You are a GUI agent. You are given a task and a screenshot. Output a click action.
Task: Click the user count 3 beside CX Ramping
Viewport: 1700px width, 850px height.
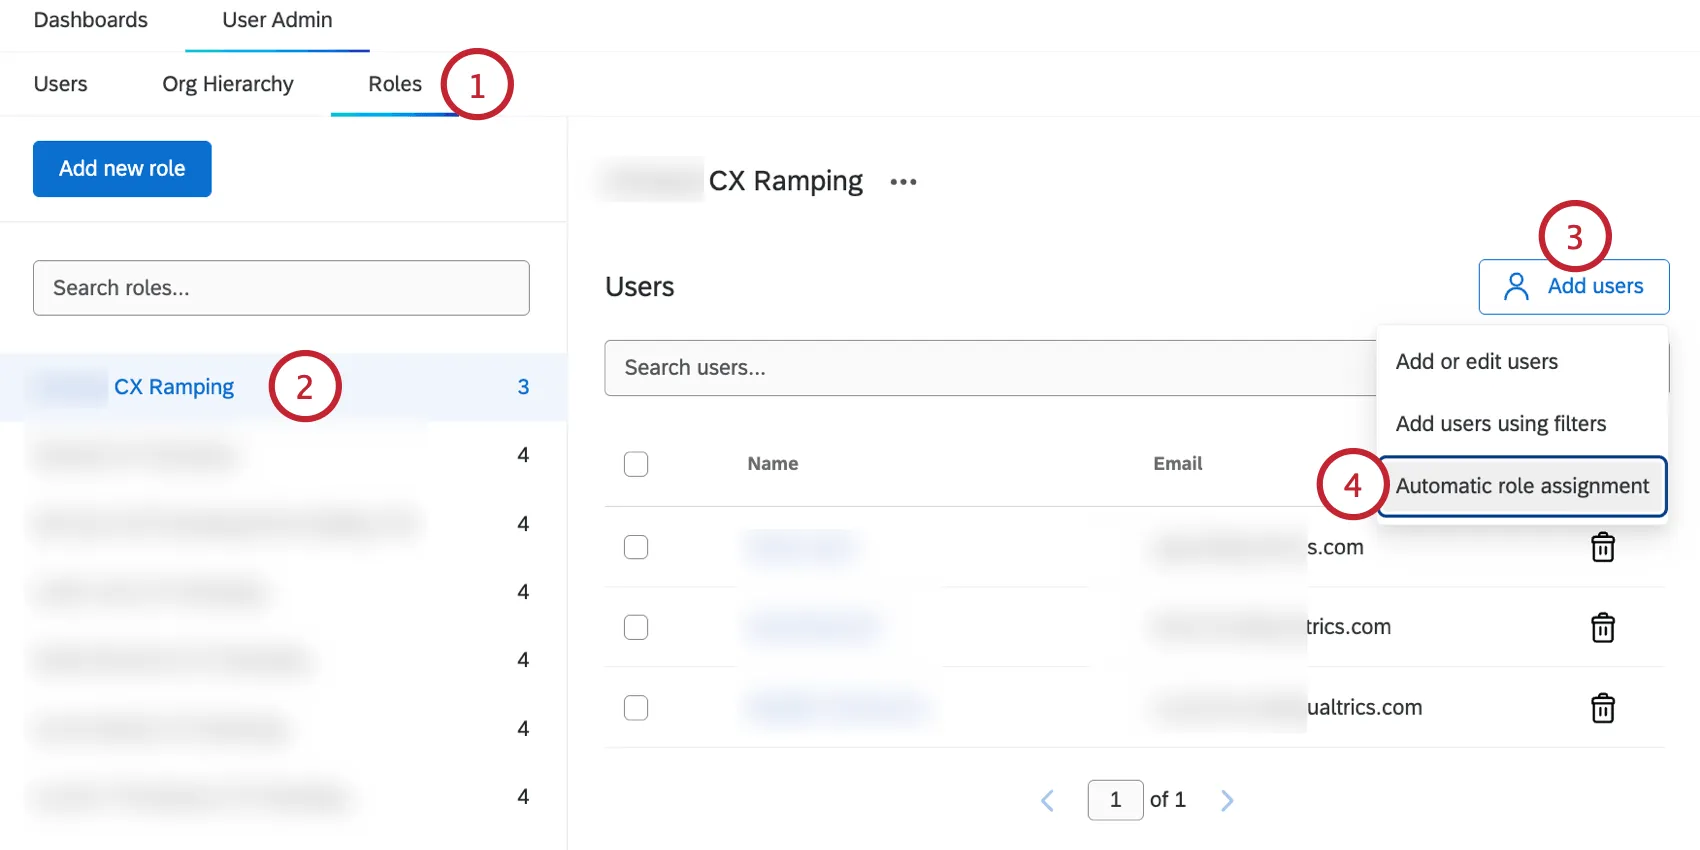pos(523,387)
